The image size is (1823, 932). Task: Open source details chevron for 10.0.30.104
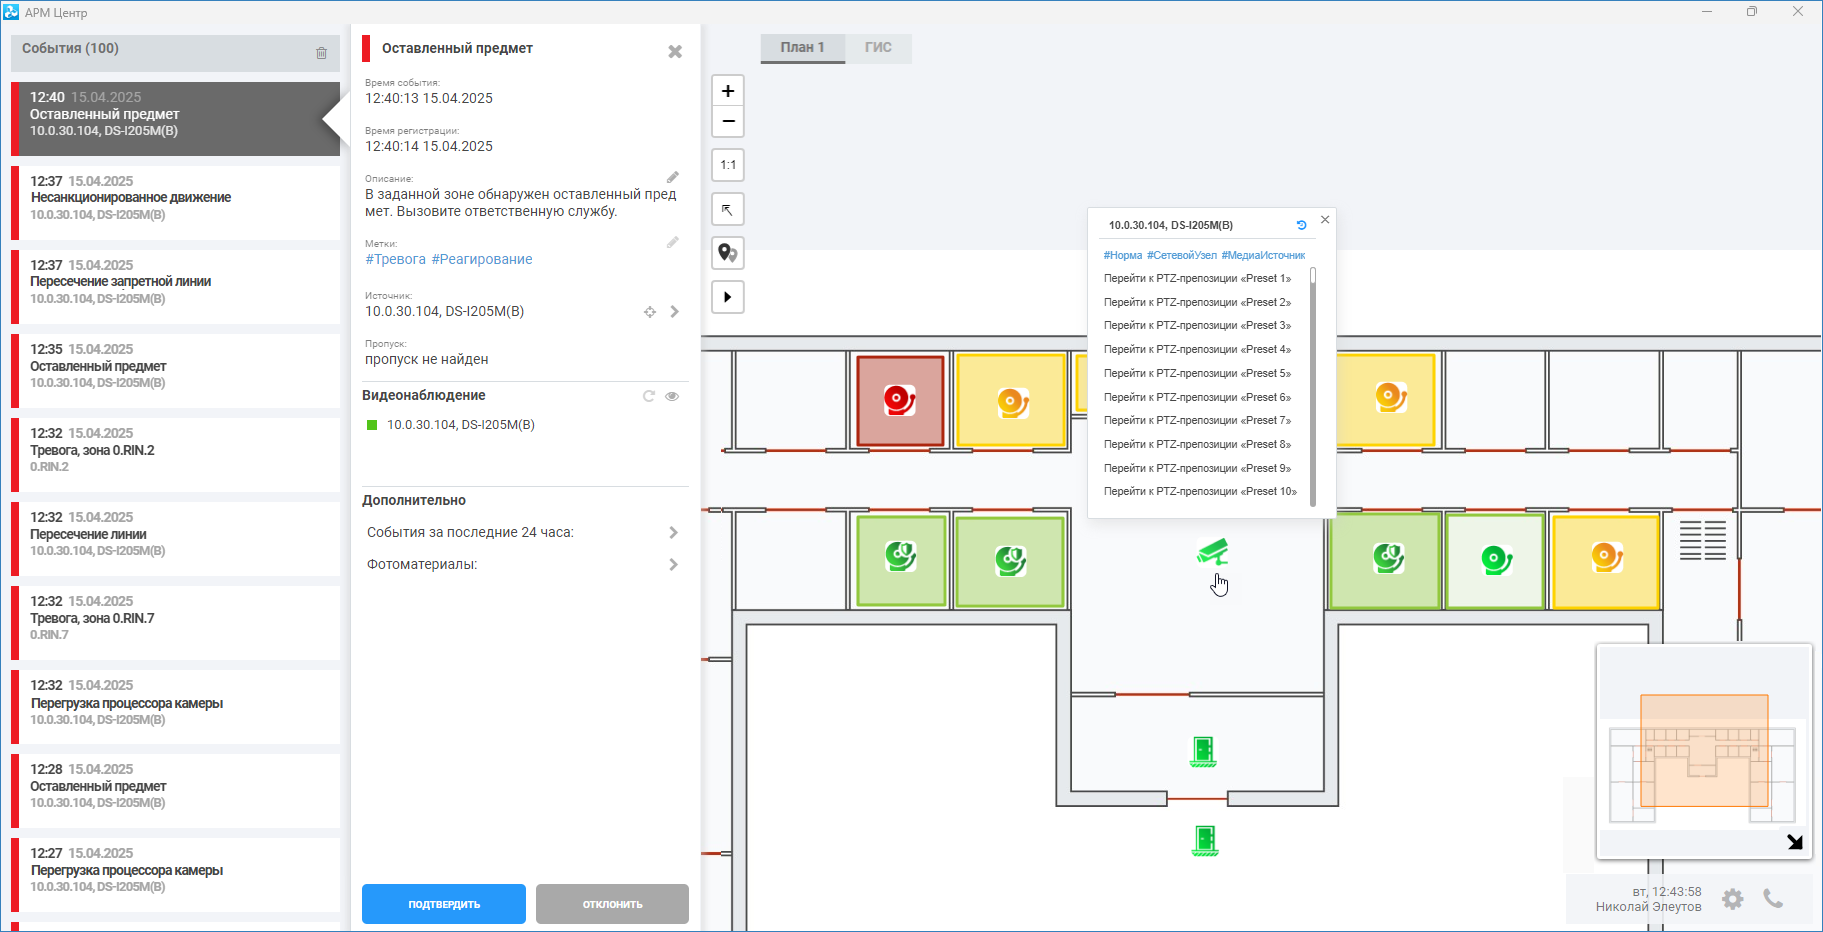[x=675, y=312]
